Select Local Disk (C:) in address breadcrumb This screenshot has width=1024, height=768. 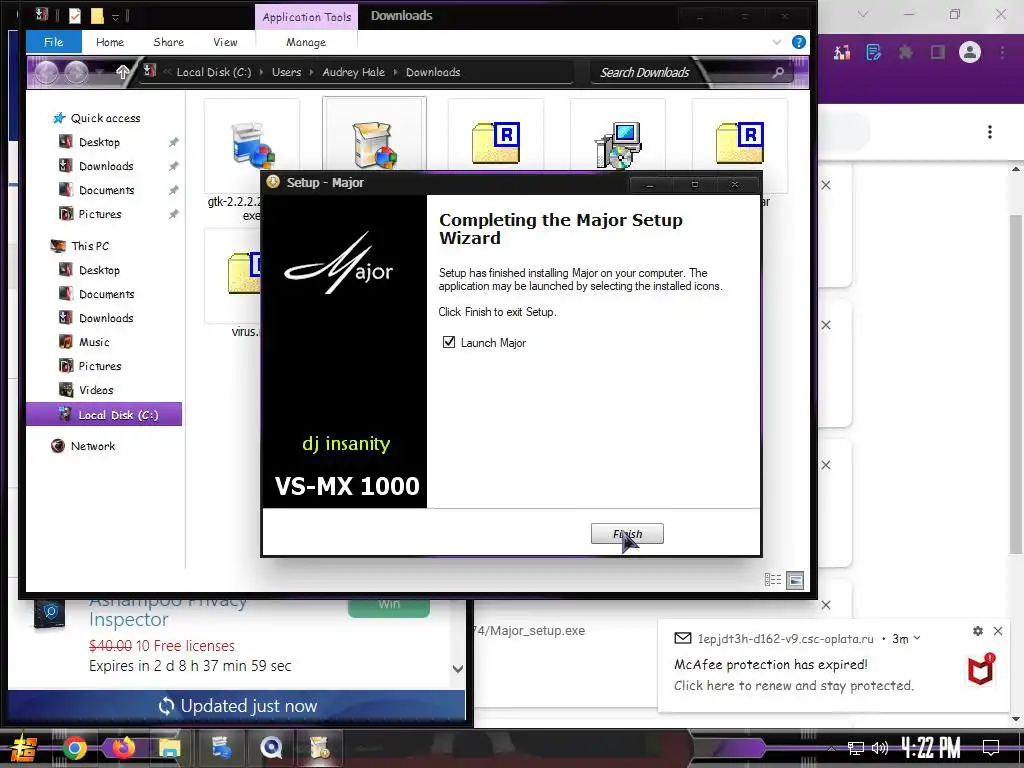click(214, 72)
